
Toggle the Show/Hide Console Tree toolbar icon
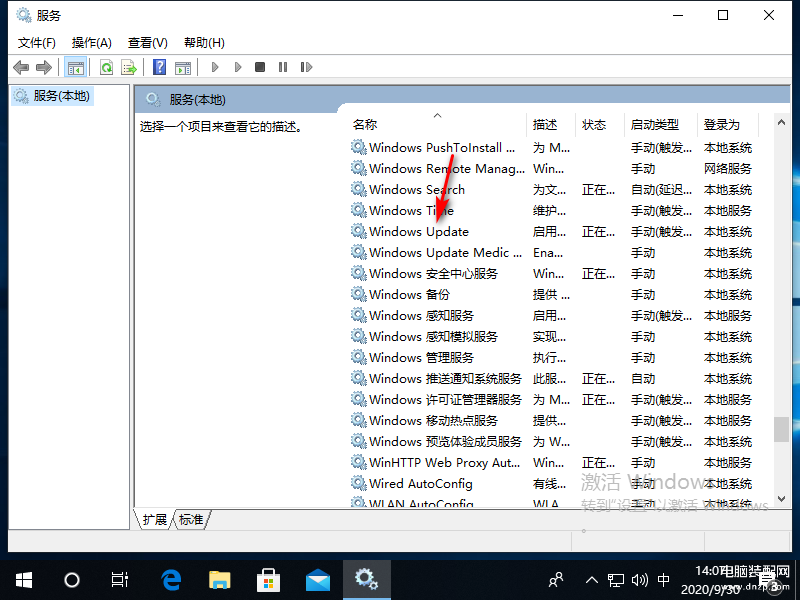click(76, 67)
